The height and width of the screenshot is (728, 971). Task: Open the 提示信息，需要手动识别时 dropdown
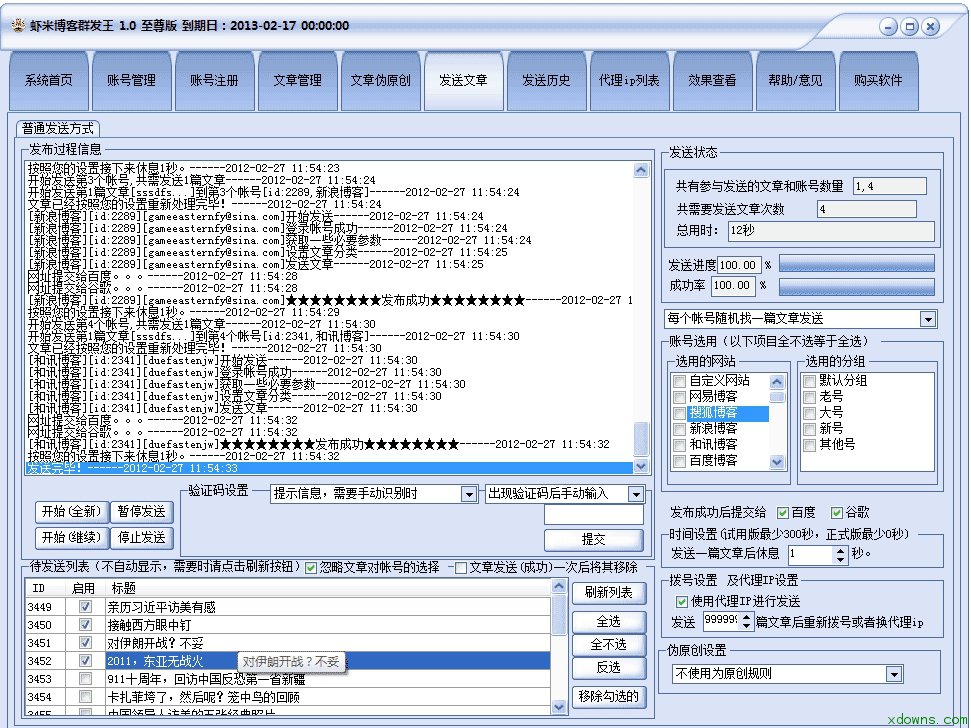(x=469, y=494)
